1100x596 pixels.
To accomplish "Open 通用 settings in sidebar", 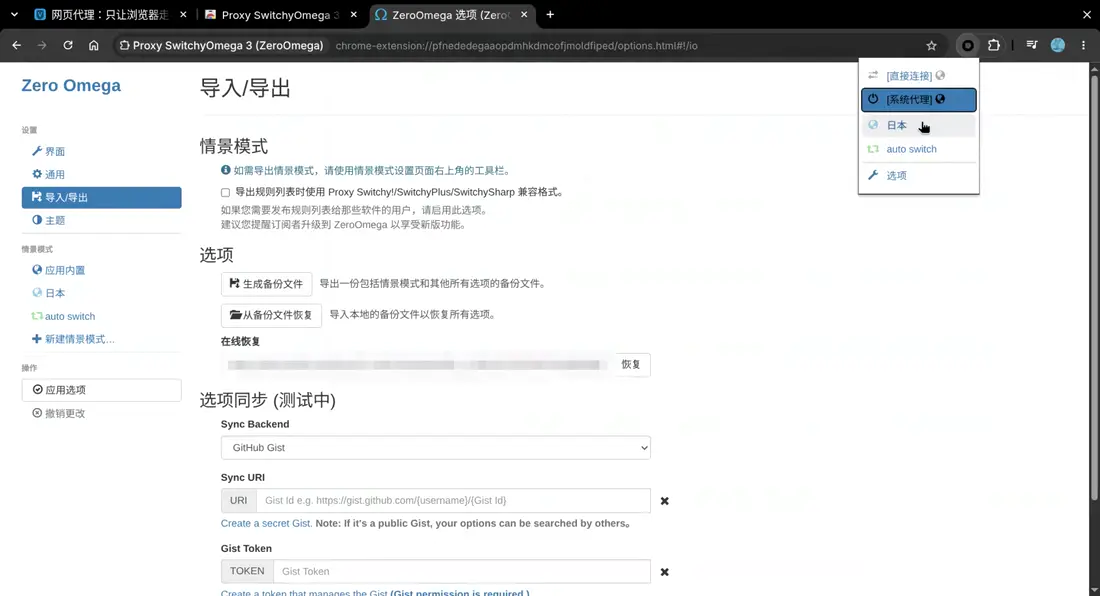I will (x=101, y=175).
